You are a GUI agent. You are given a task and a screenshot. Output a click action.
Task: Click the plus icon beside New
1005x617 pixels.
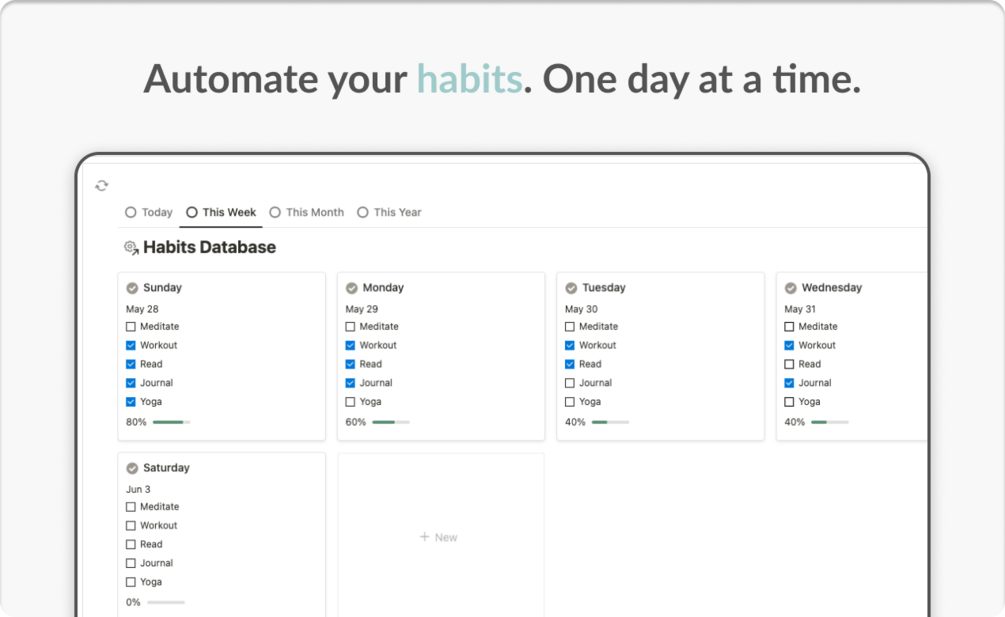pyautogui.click(x=424, y=536)
